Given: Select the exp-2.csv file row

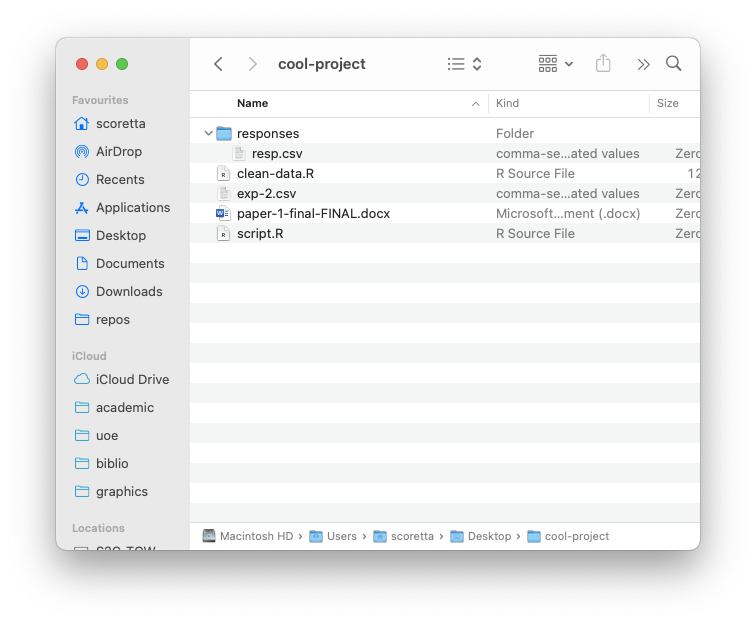Looking at the screenshot, I should [266, 194].
